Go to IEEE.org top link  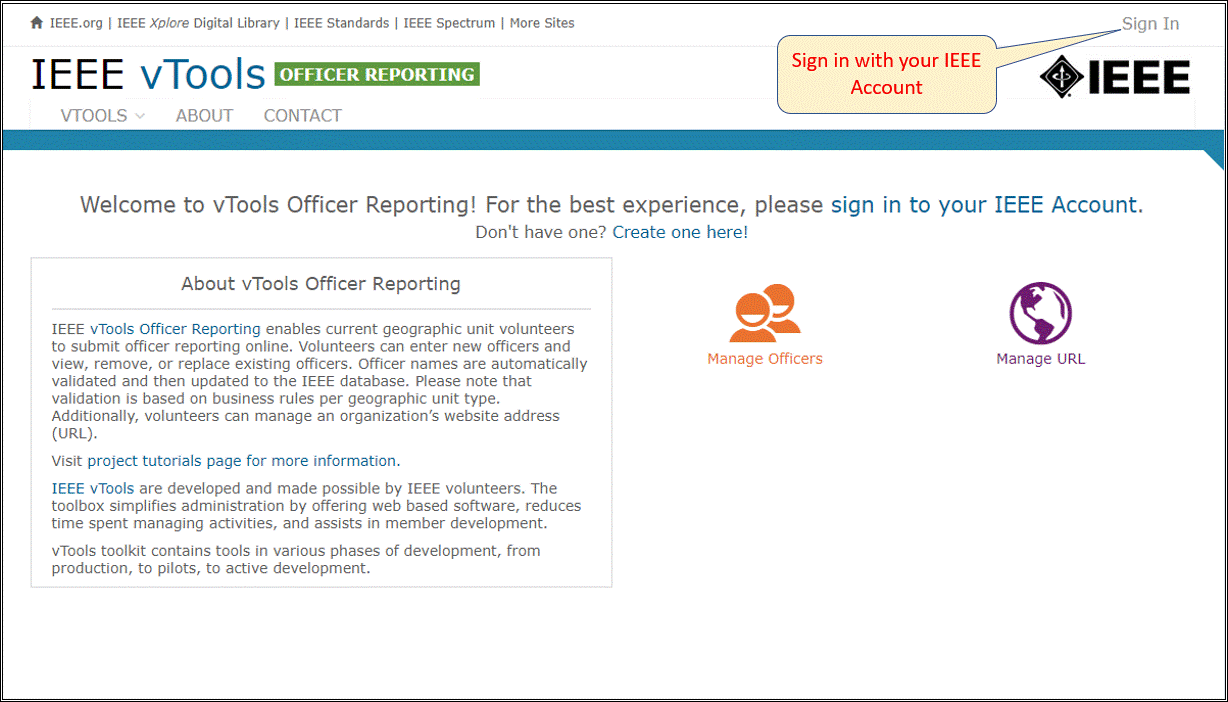pos(75,23)
